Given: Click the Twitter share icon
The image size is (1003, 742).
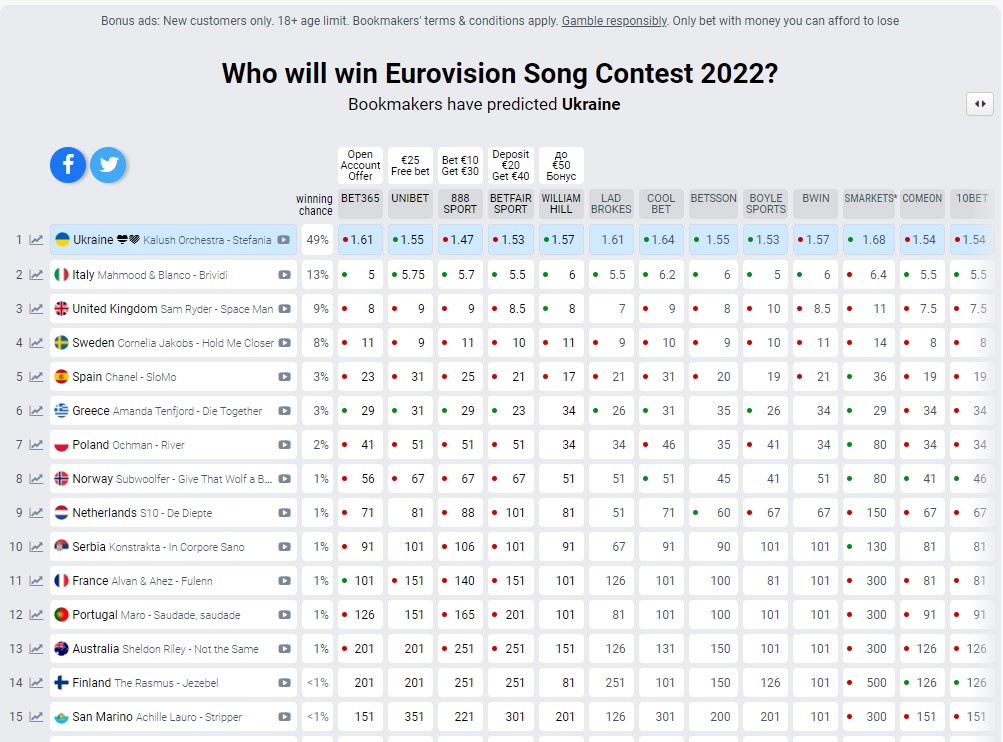Looking at the screenshot, I should 108,165.
